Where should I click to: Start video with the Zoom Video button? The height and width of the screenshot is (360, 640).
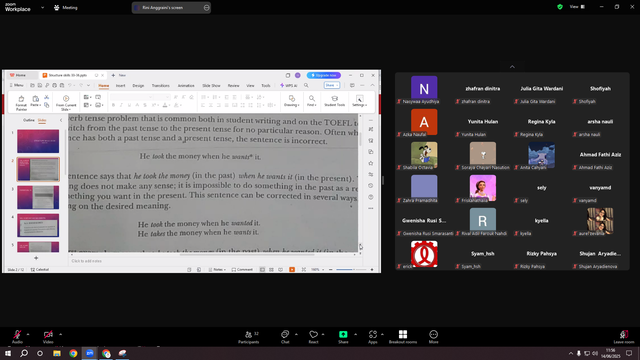[48, 337]
